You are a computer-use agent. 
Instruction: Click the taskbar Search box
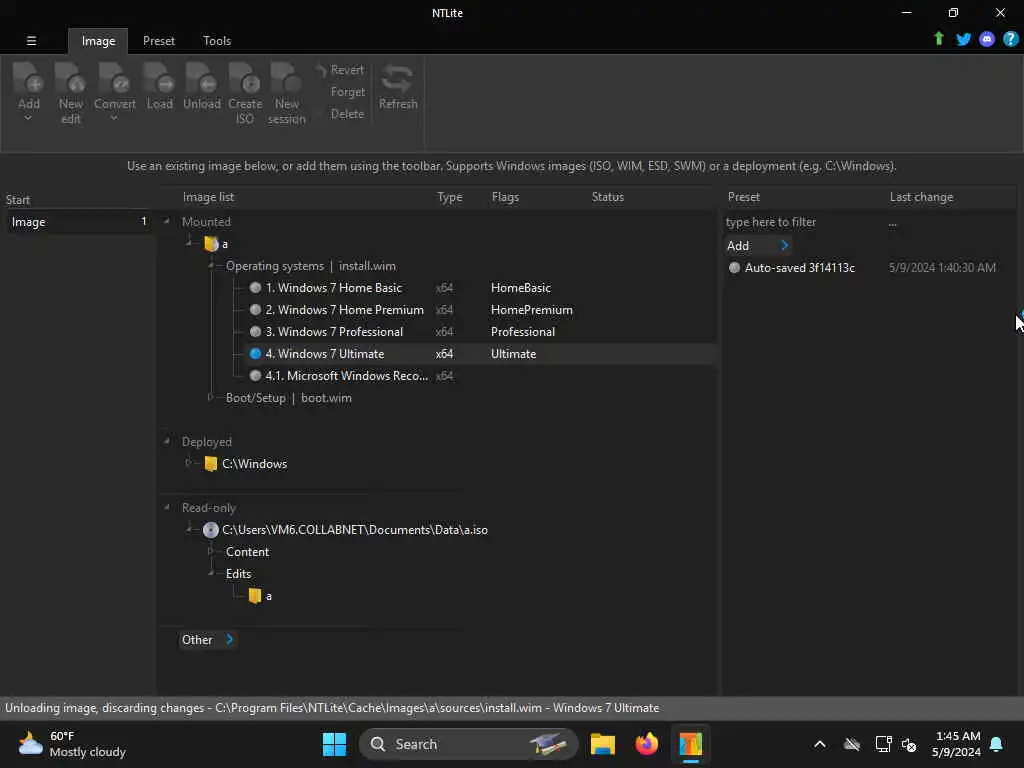[x=468, y=744]
